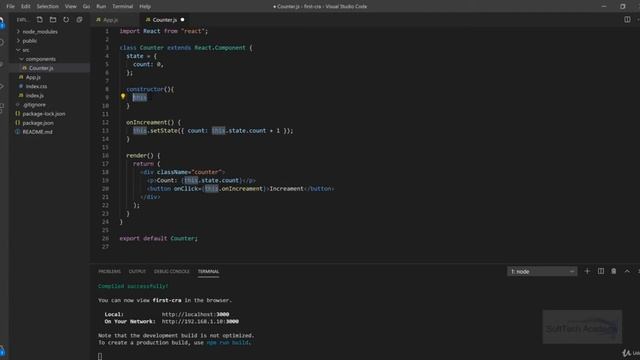Create a new file in Explorer
This screenshot has height=360, width=640.
click(x=40, y=20)
